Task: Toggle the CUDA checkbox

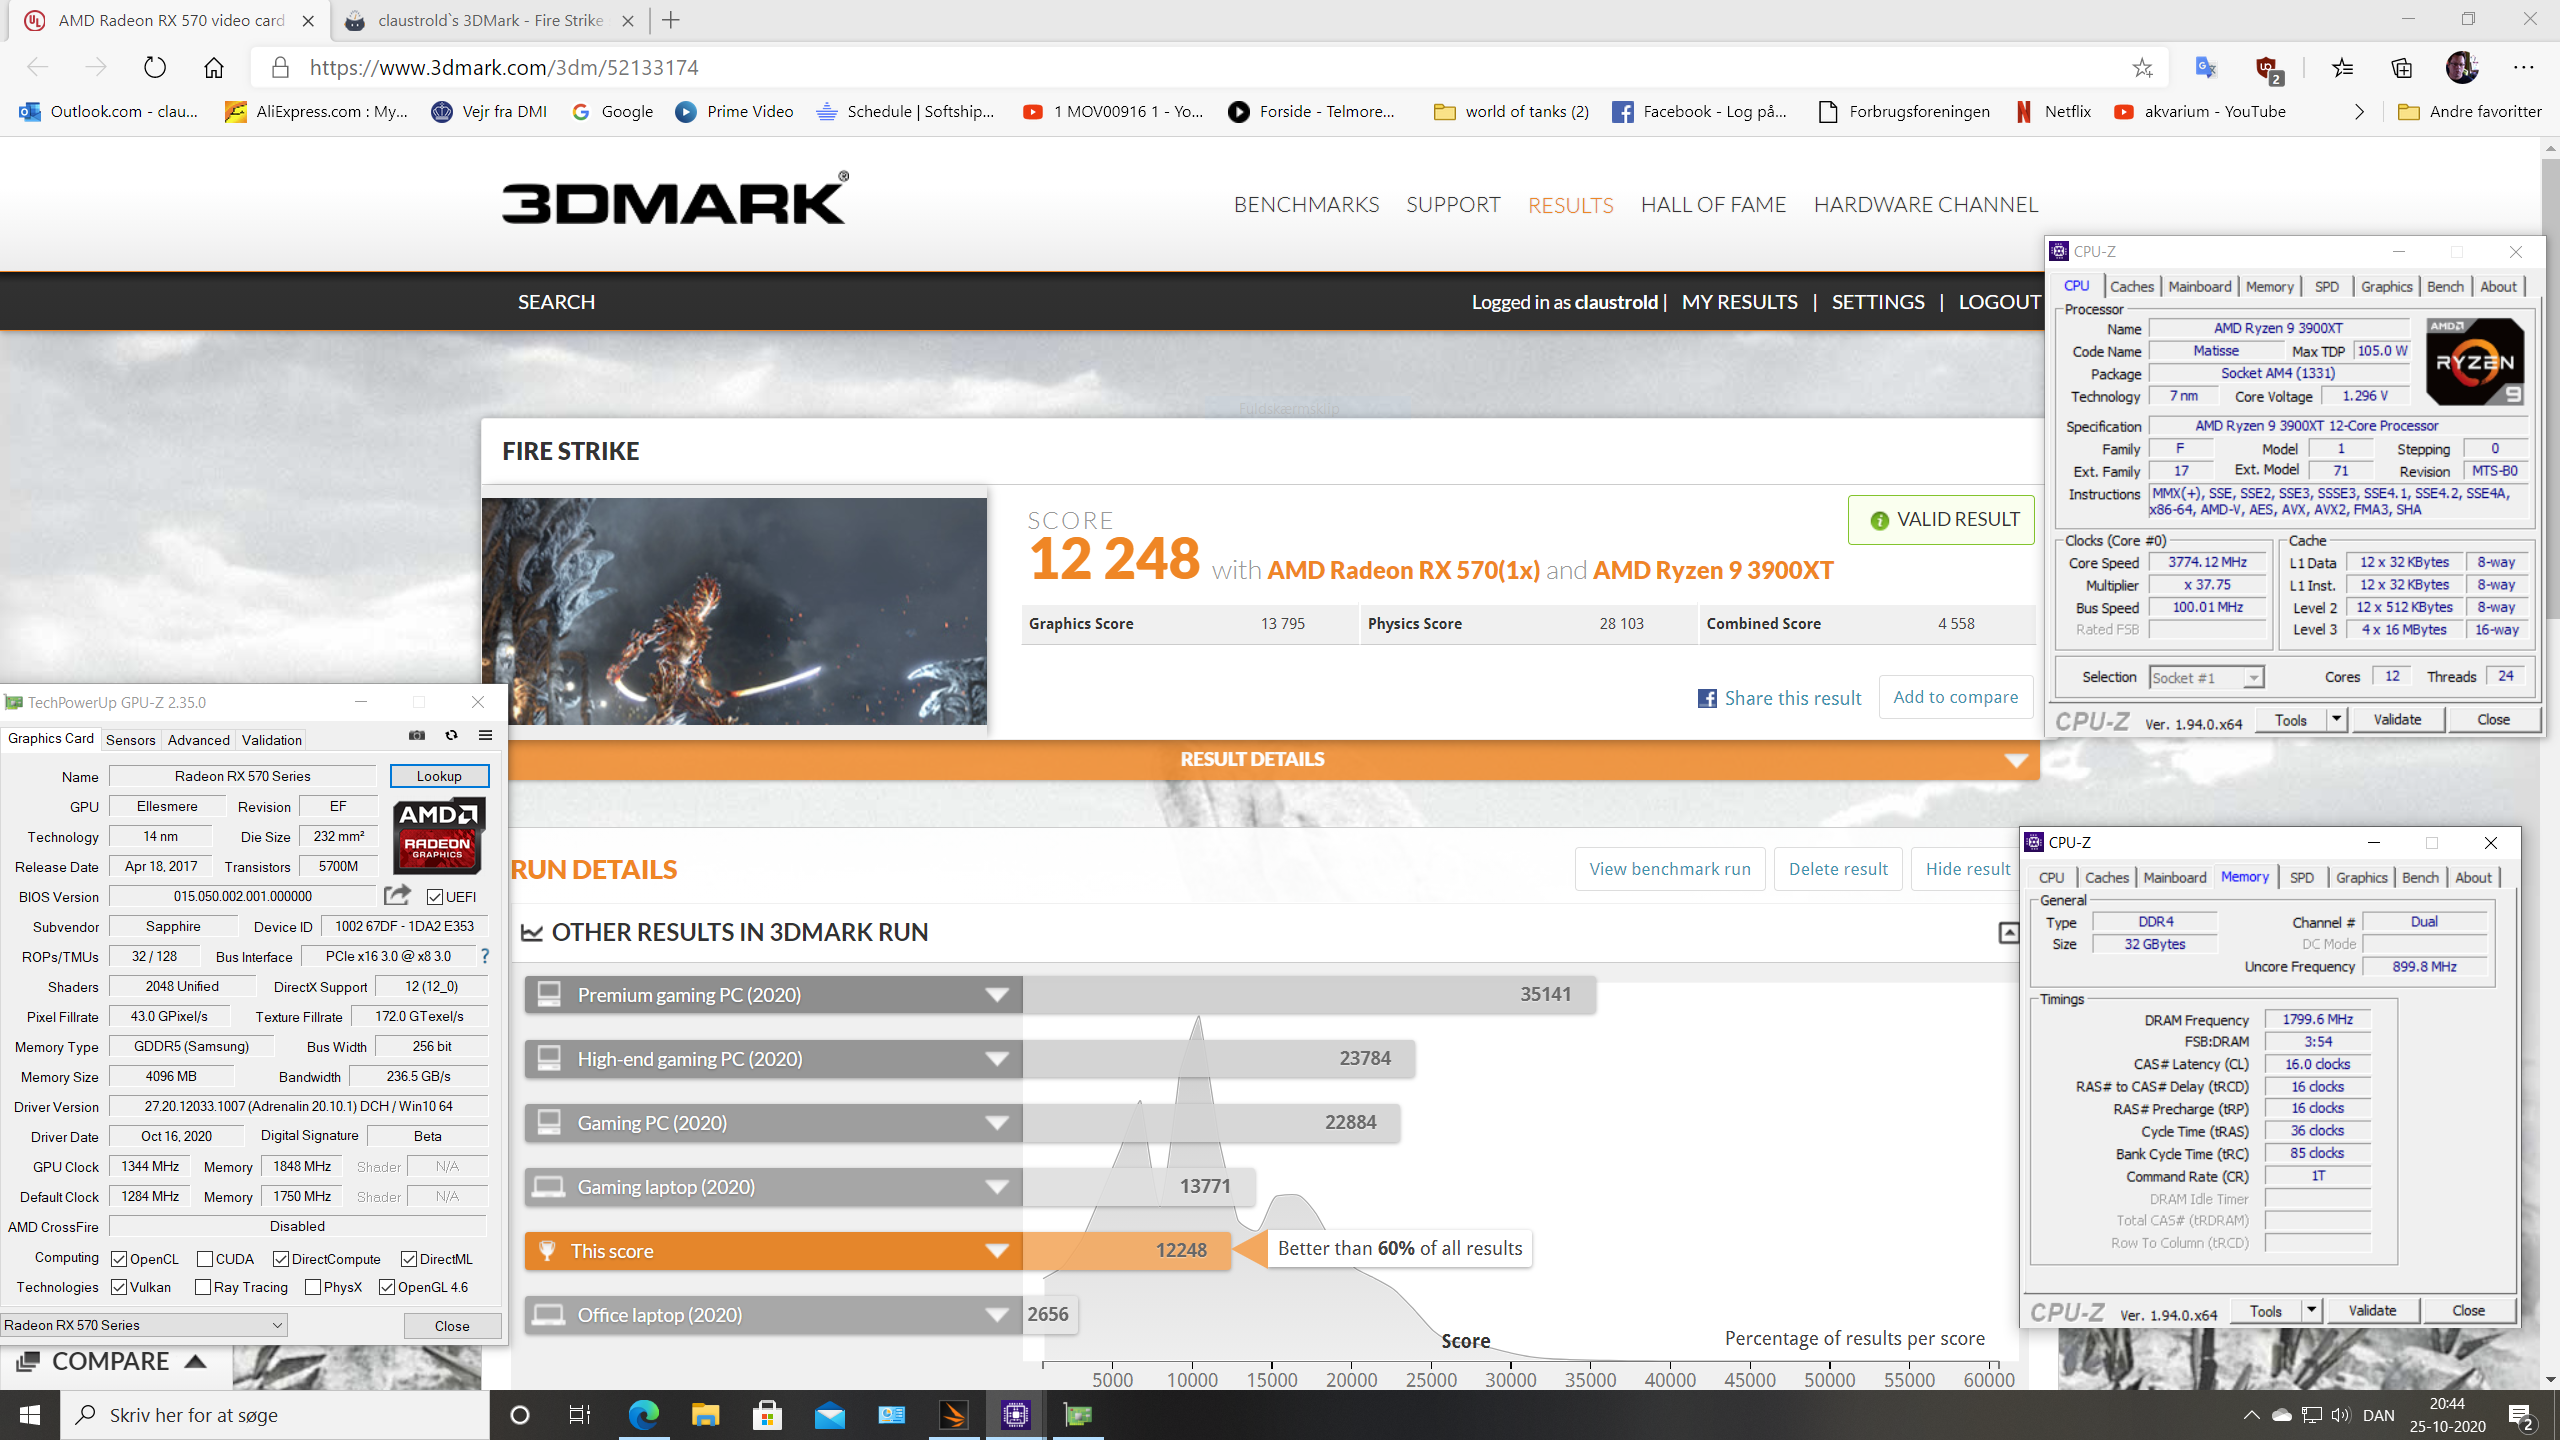Action: [205, 1259]
